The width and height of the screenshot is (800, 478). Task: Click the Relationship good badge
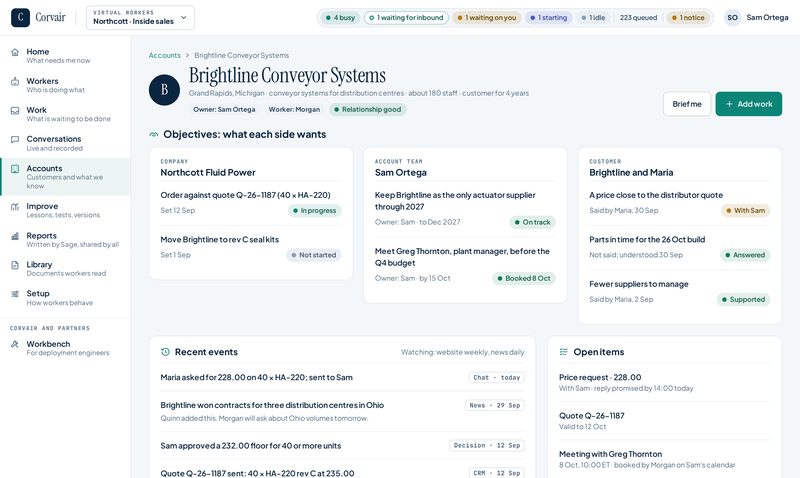tap(367, 109)
